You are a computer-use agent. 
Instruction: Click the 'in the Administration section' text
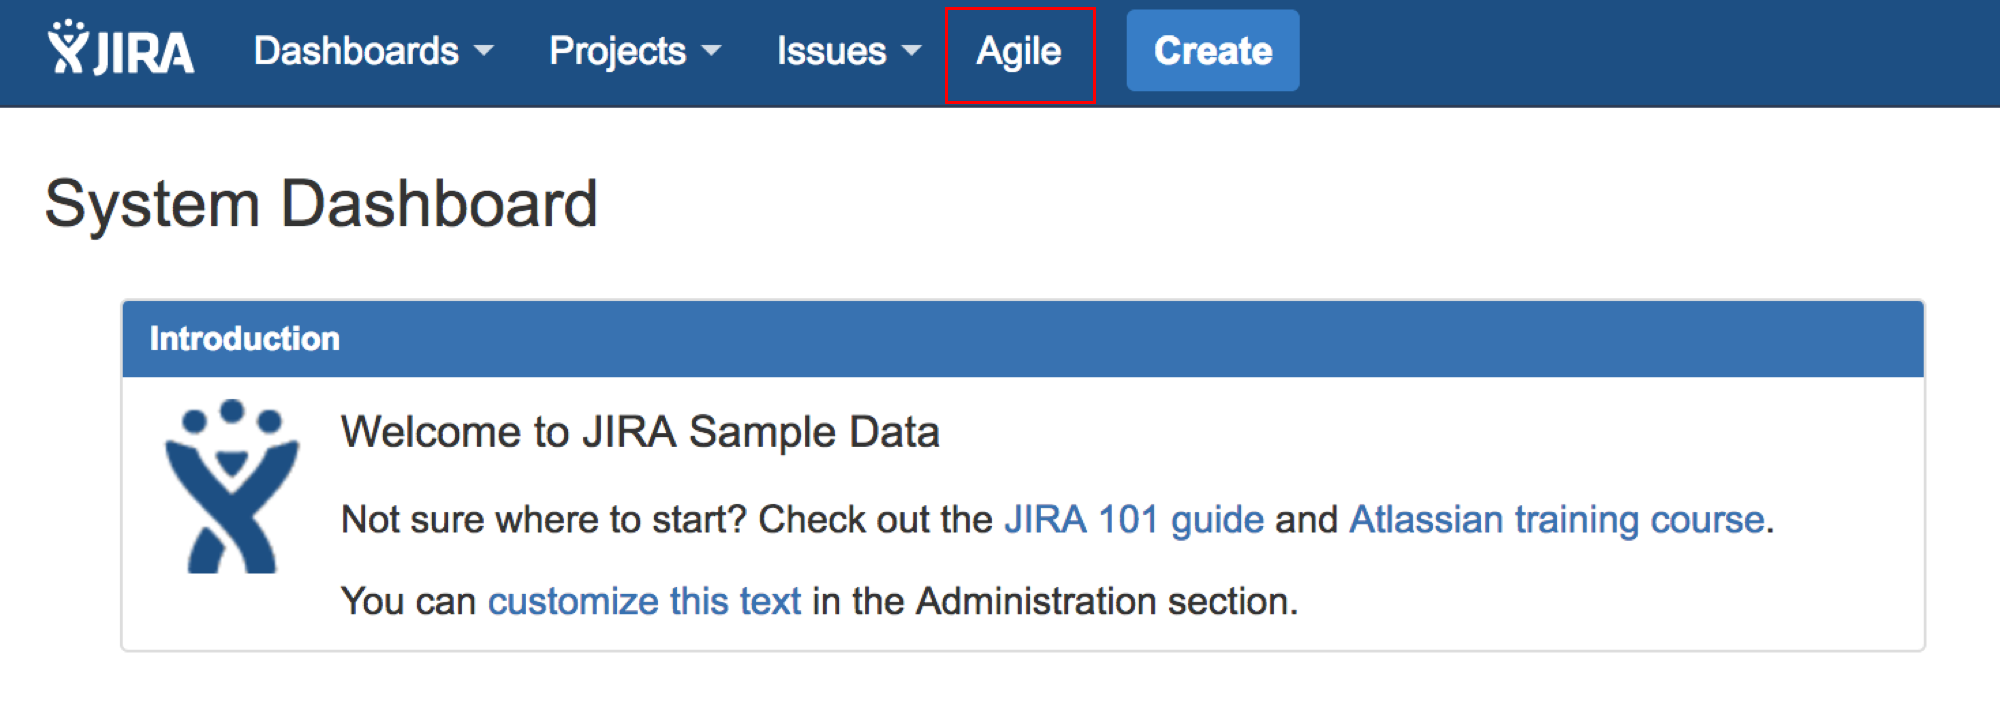(1054, 601)
